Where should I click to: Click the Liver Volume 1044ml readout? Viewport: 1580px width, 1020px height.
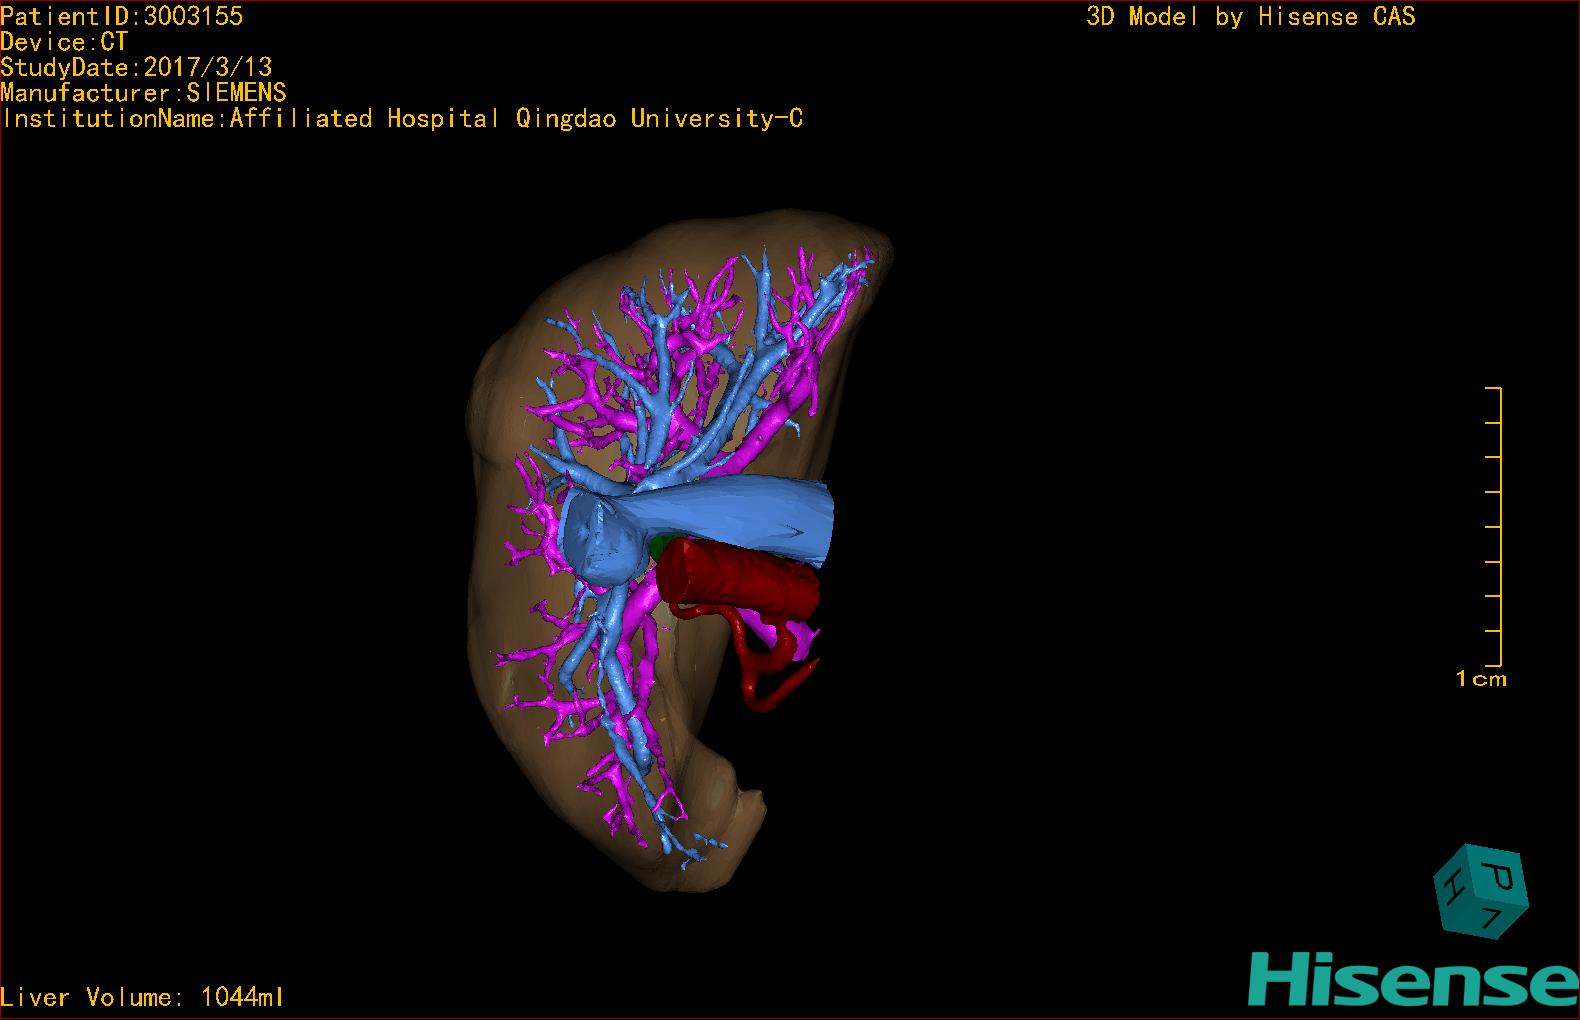143,997
